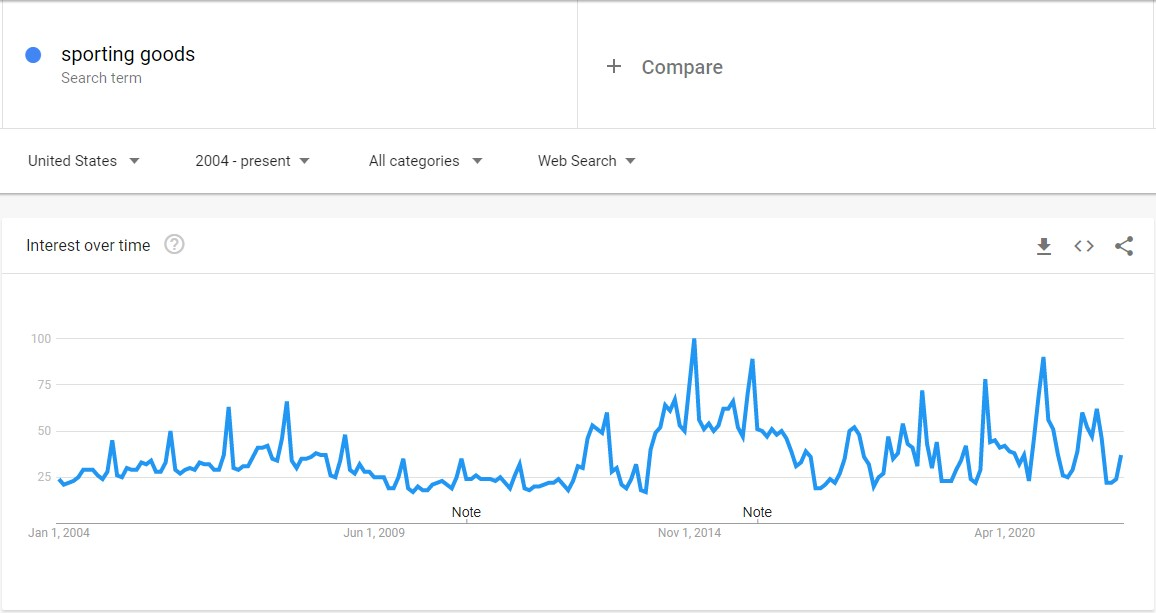The image size is (1156, 613).
Task: Click the Jan 1, 2004 axis label
Action: point(59,533)
